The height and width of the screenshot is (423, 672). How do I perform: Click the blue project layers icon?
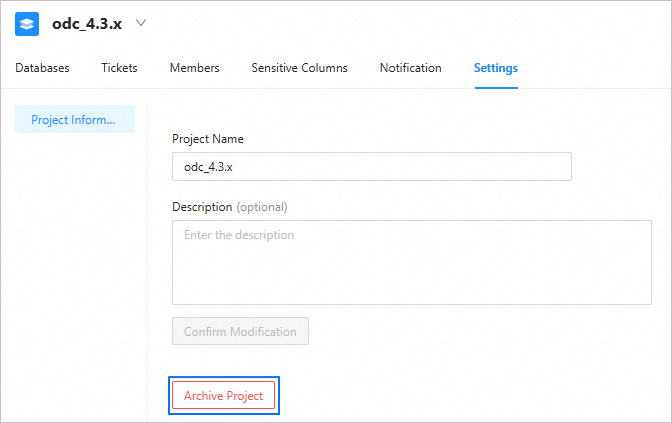click(27, 23)
